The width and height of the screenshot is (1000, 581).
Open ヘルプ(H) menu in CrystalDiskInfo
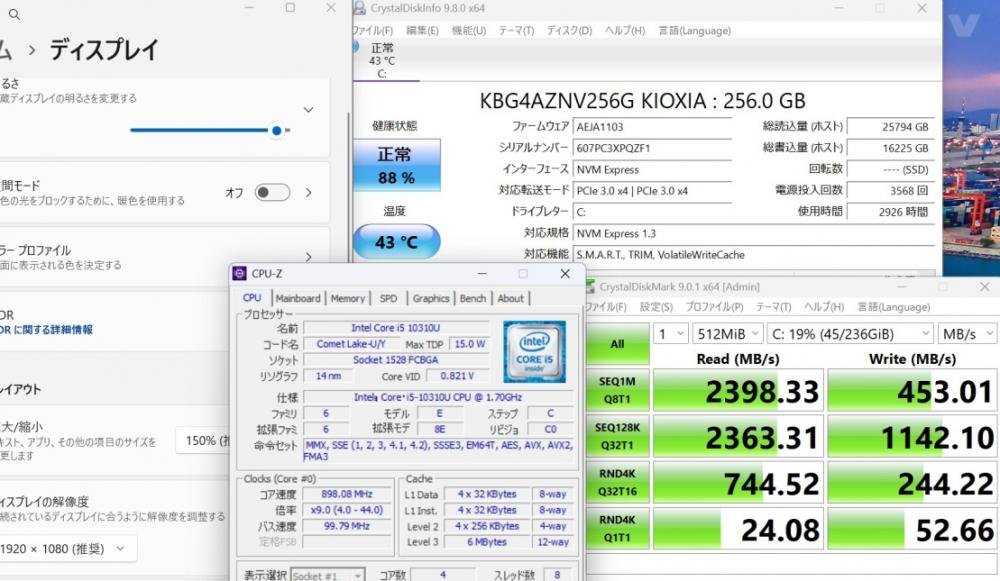(x=625, y=31)
